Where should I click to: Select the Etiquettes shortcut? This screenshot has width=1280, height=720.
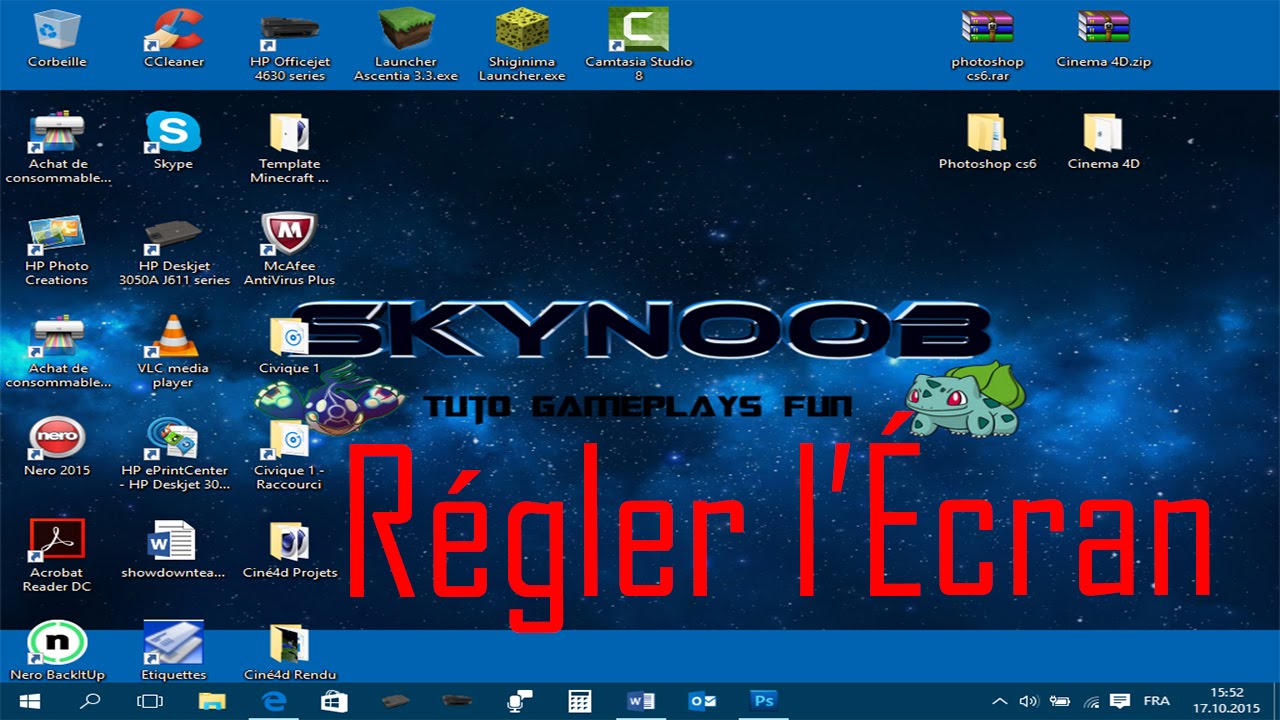(x=173, y=651)
